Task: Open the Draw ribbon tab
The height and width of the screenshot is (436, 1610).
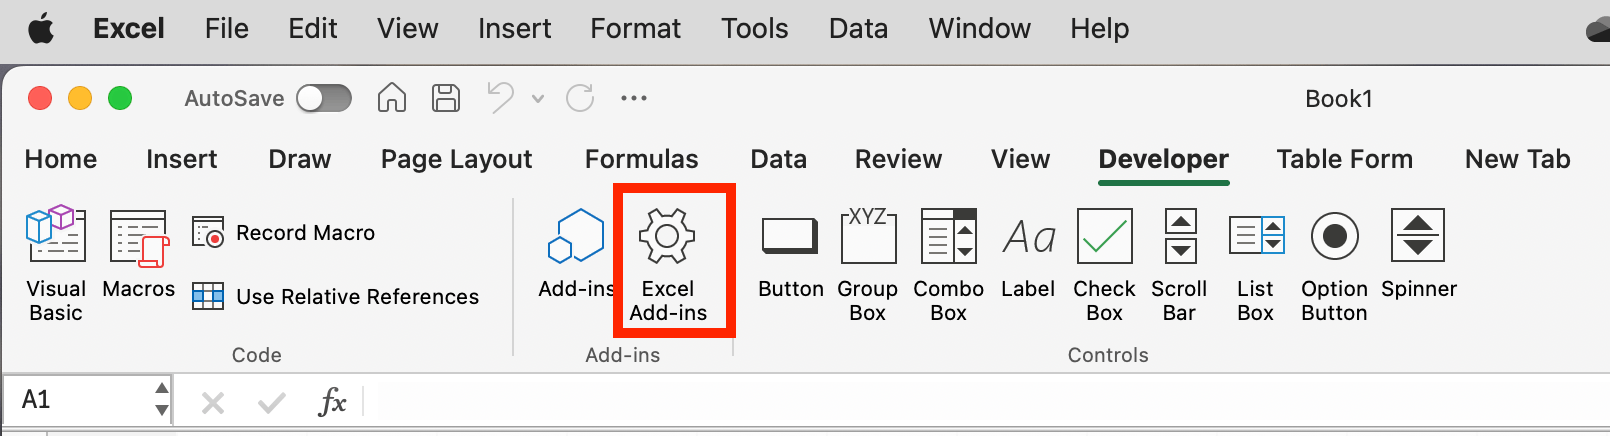Action: 300,159
